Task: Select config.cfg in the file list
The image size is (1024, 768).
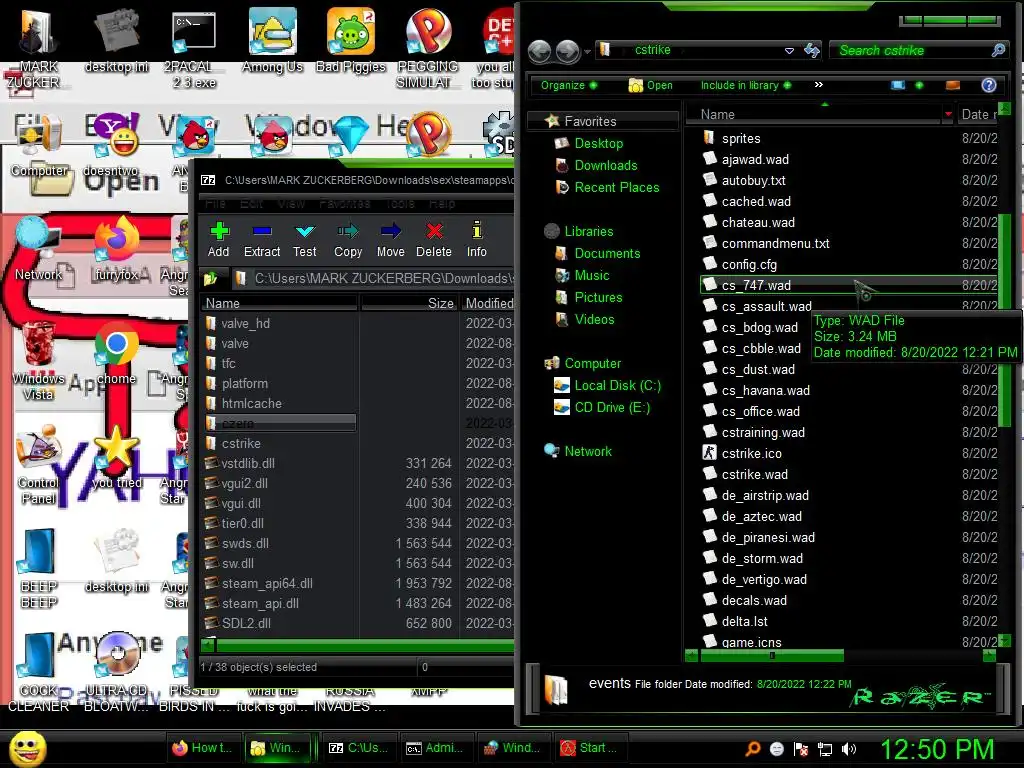Action: 748,264
